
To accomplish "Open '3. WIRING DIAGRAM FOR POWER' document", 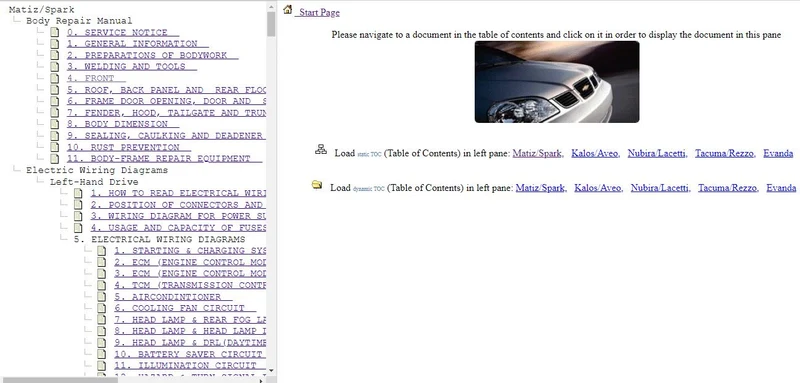I will tap(179, 216).
